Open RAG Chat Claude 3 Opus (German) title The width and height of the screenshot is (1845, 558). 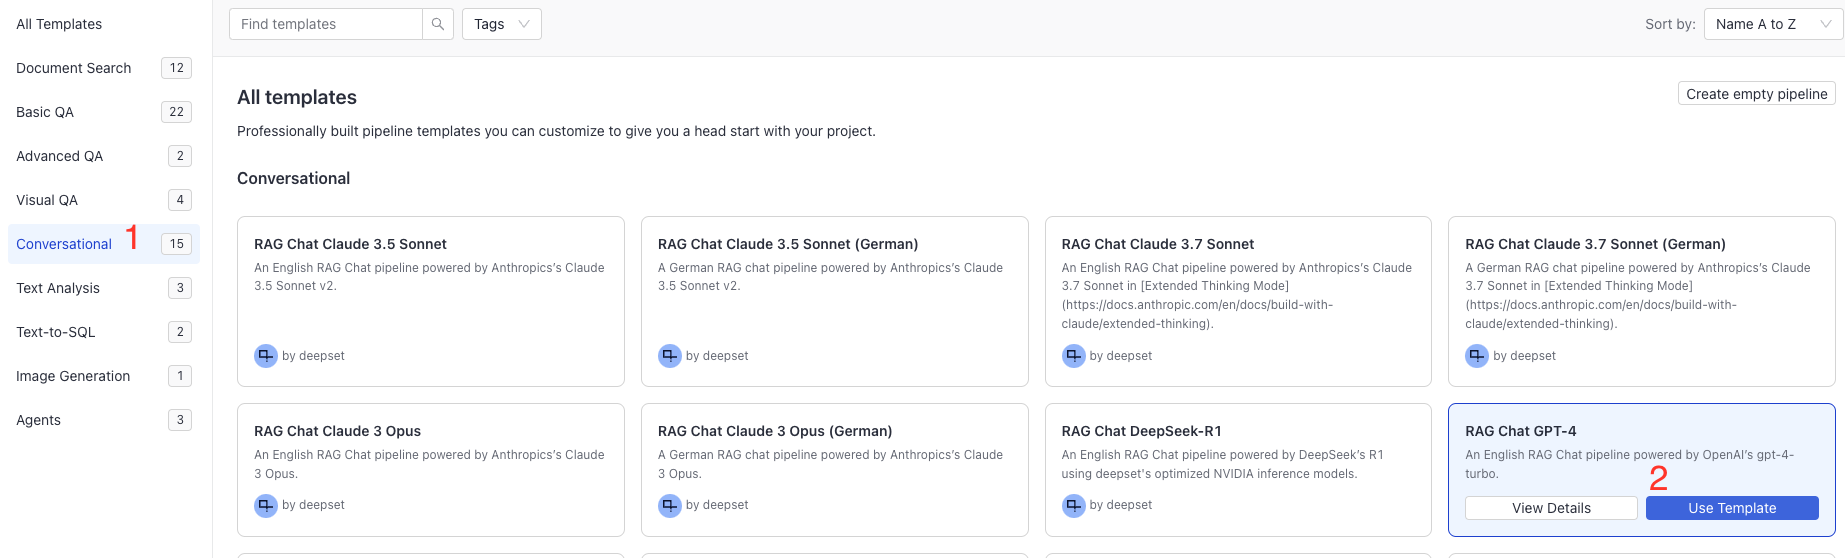click(775, 431)
